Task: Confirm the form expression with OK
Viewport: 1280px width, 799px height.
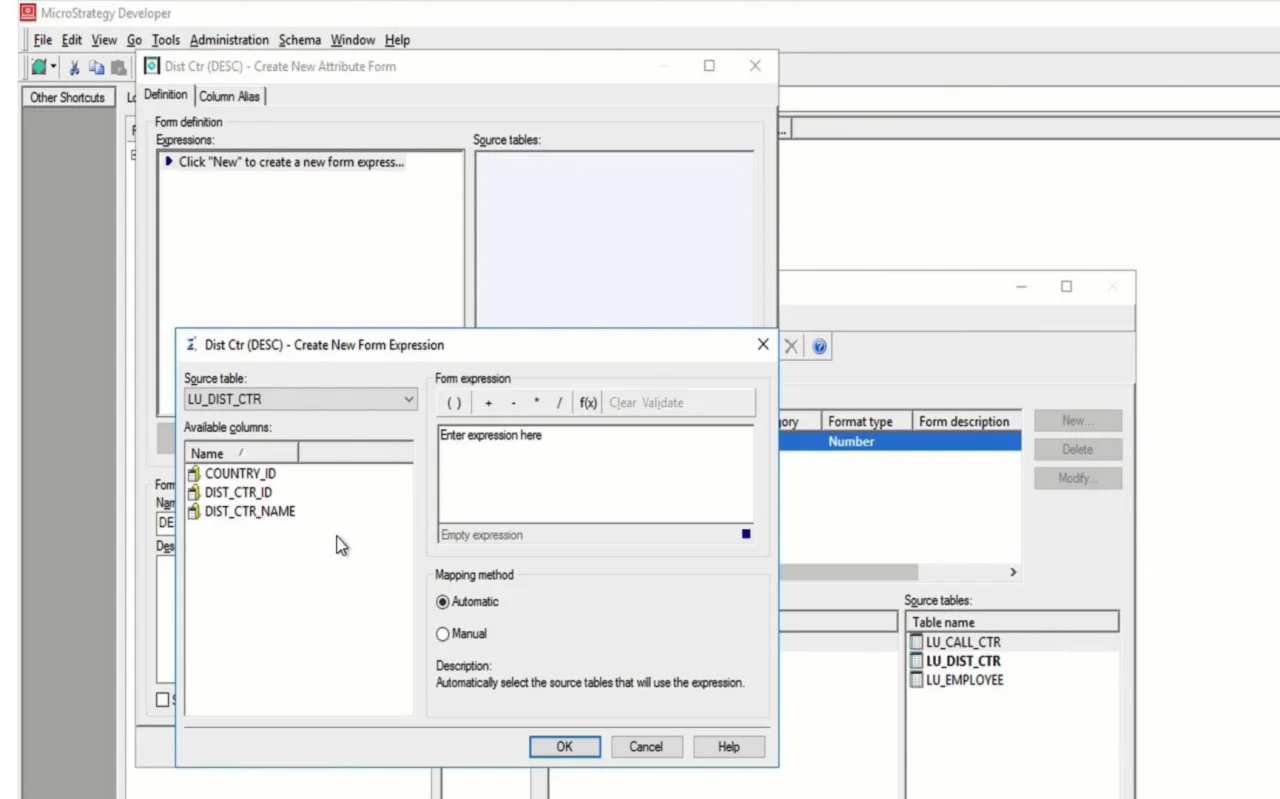Action: click(x=565, y=747)
